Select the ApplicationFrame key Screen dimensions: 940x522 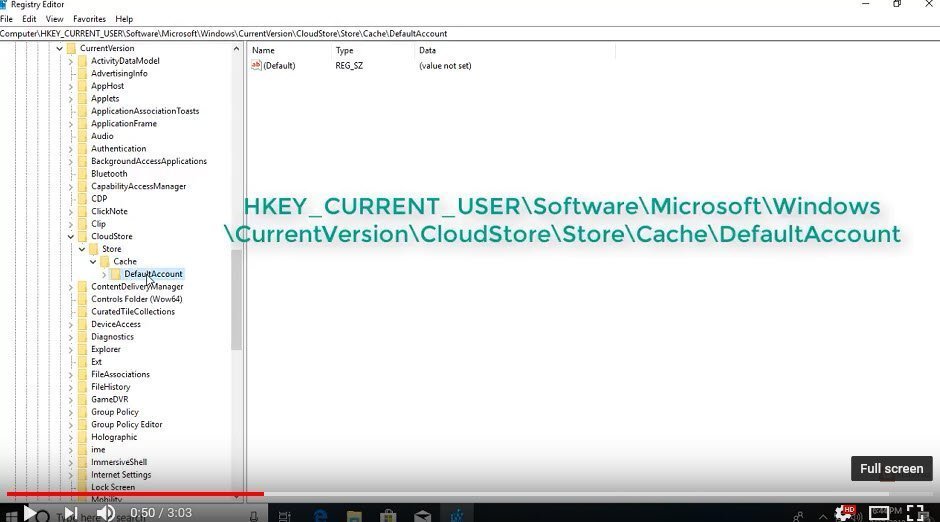pos(124,124)
